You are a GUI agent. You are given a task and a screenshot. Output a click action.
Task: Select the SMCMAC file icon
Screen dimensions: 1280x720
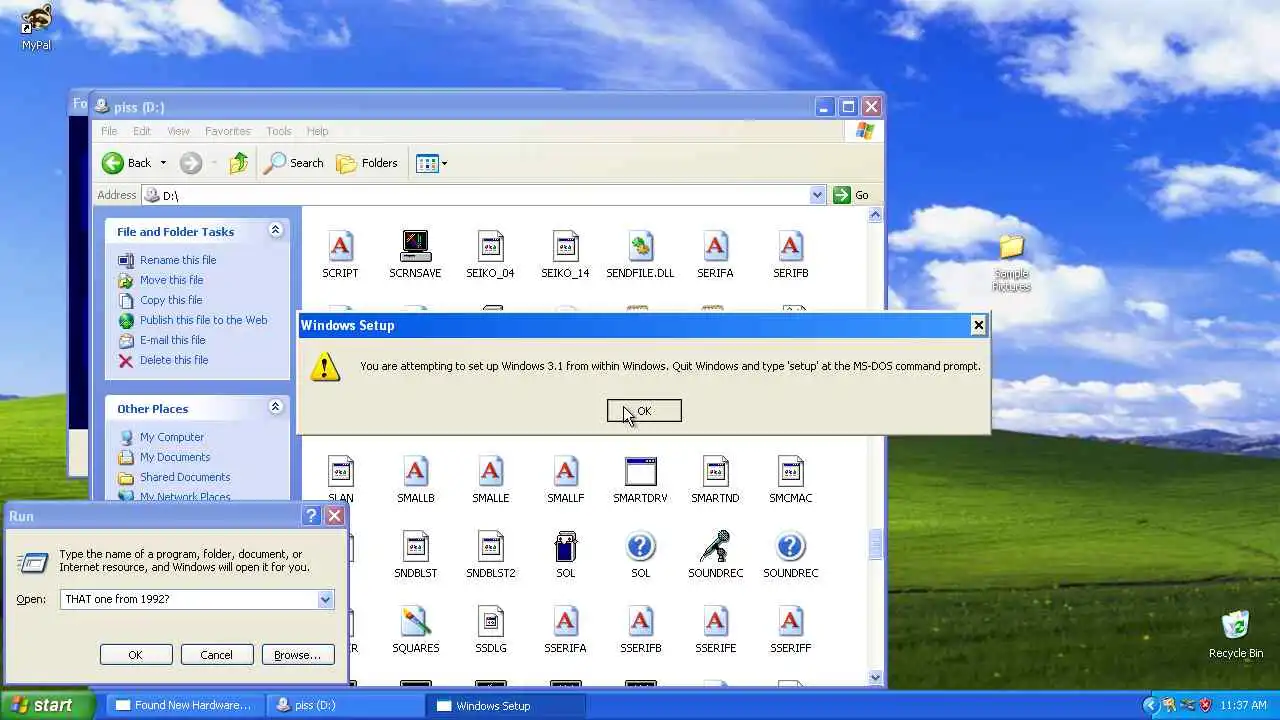(790, 471)
